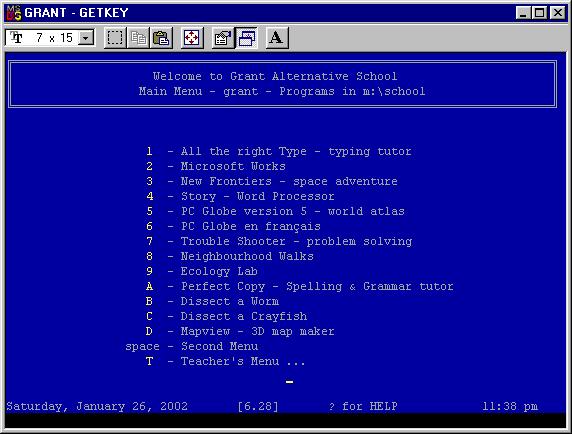Screen dimensions: 572x434
Task: Click the Copy toolbar icon
Action: 138,38
